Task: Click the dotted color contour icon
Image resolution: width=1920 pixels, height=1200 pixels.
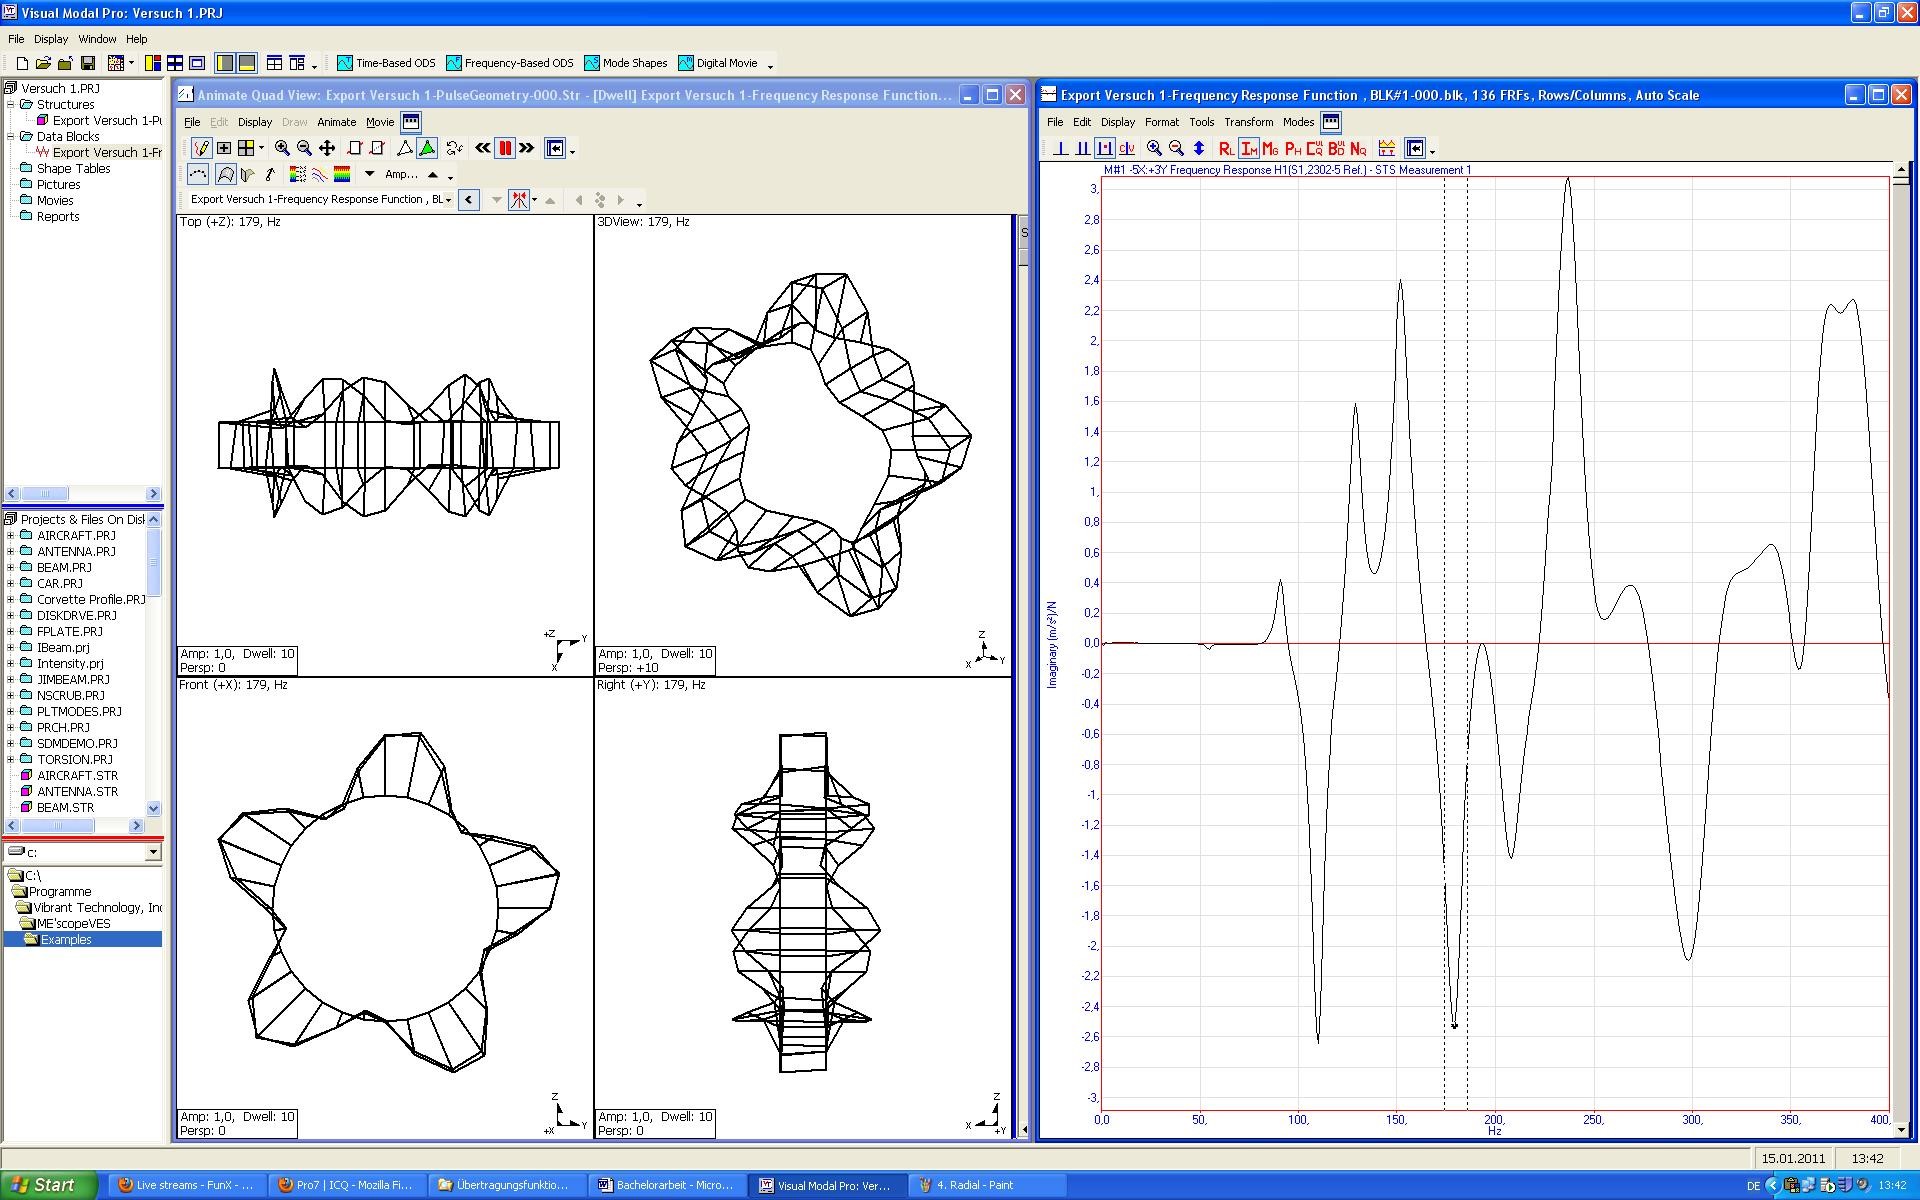Action: click(297, 174)
